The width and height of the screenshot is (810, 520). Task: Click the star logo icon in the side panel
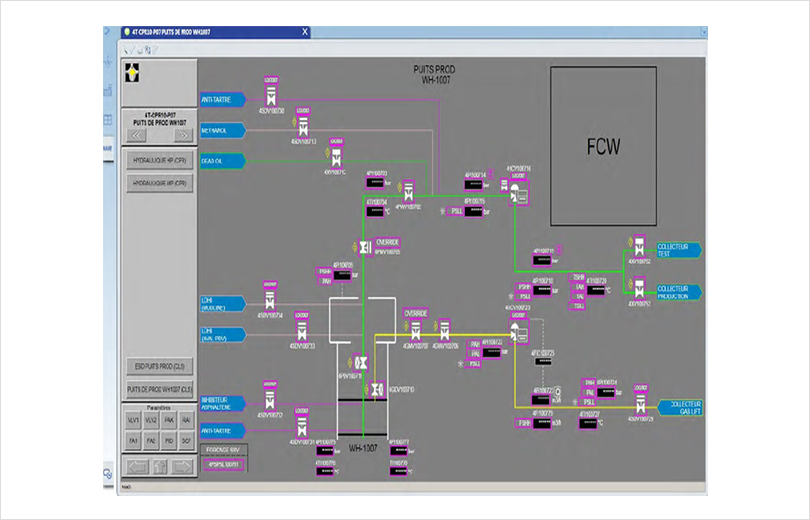132,73
